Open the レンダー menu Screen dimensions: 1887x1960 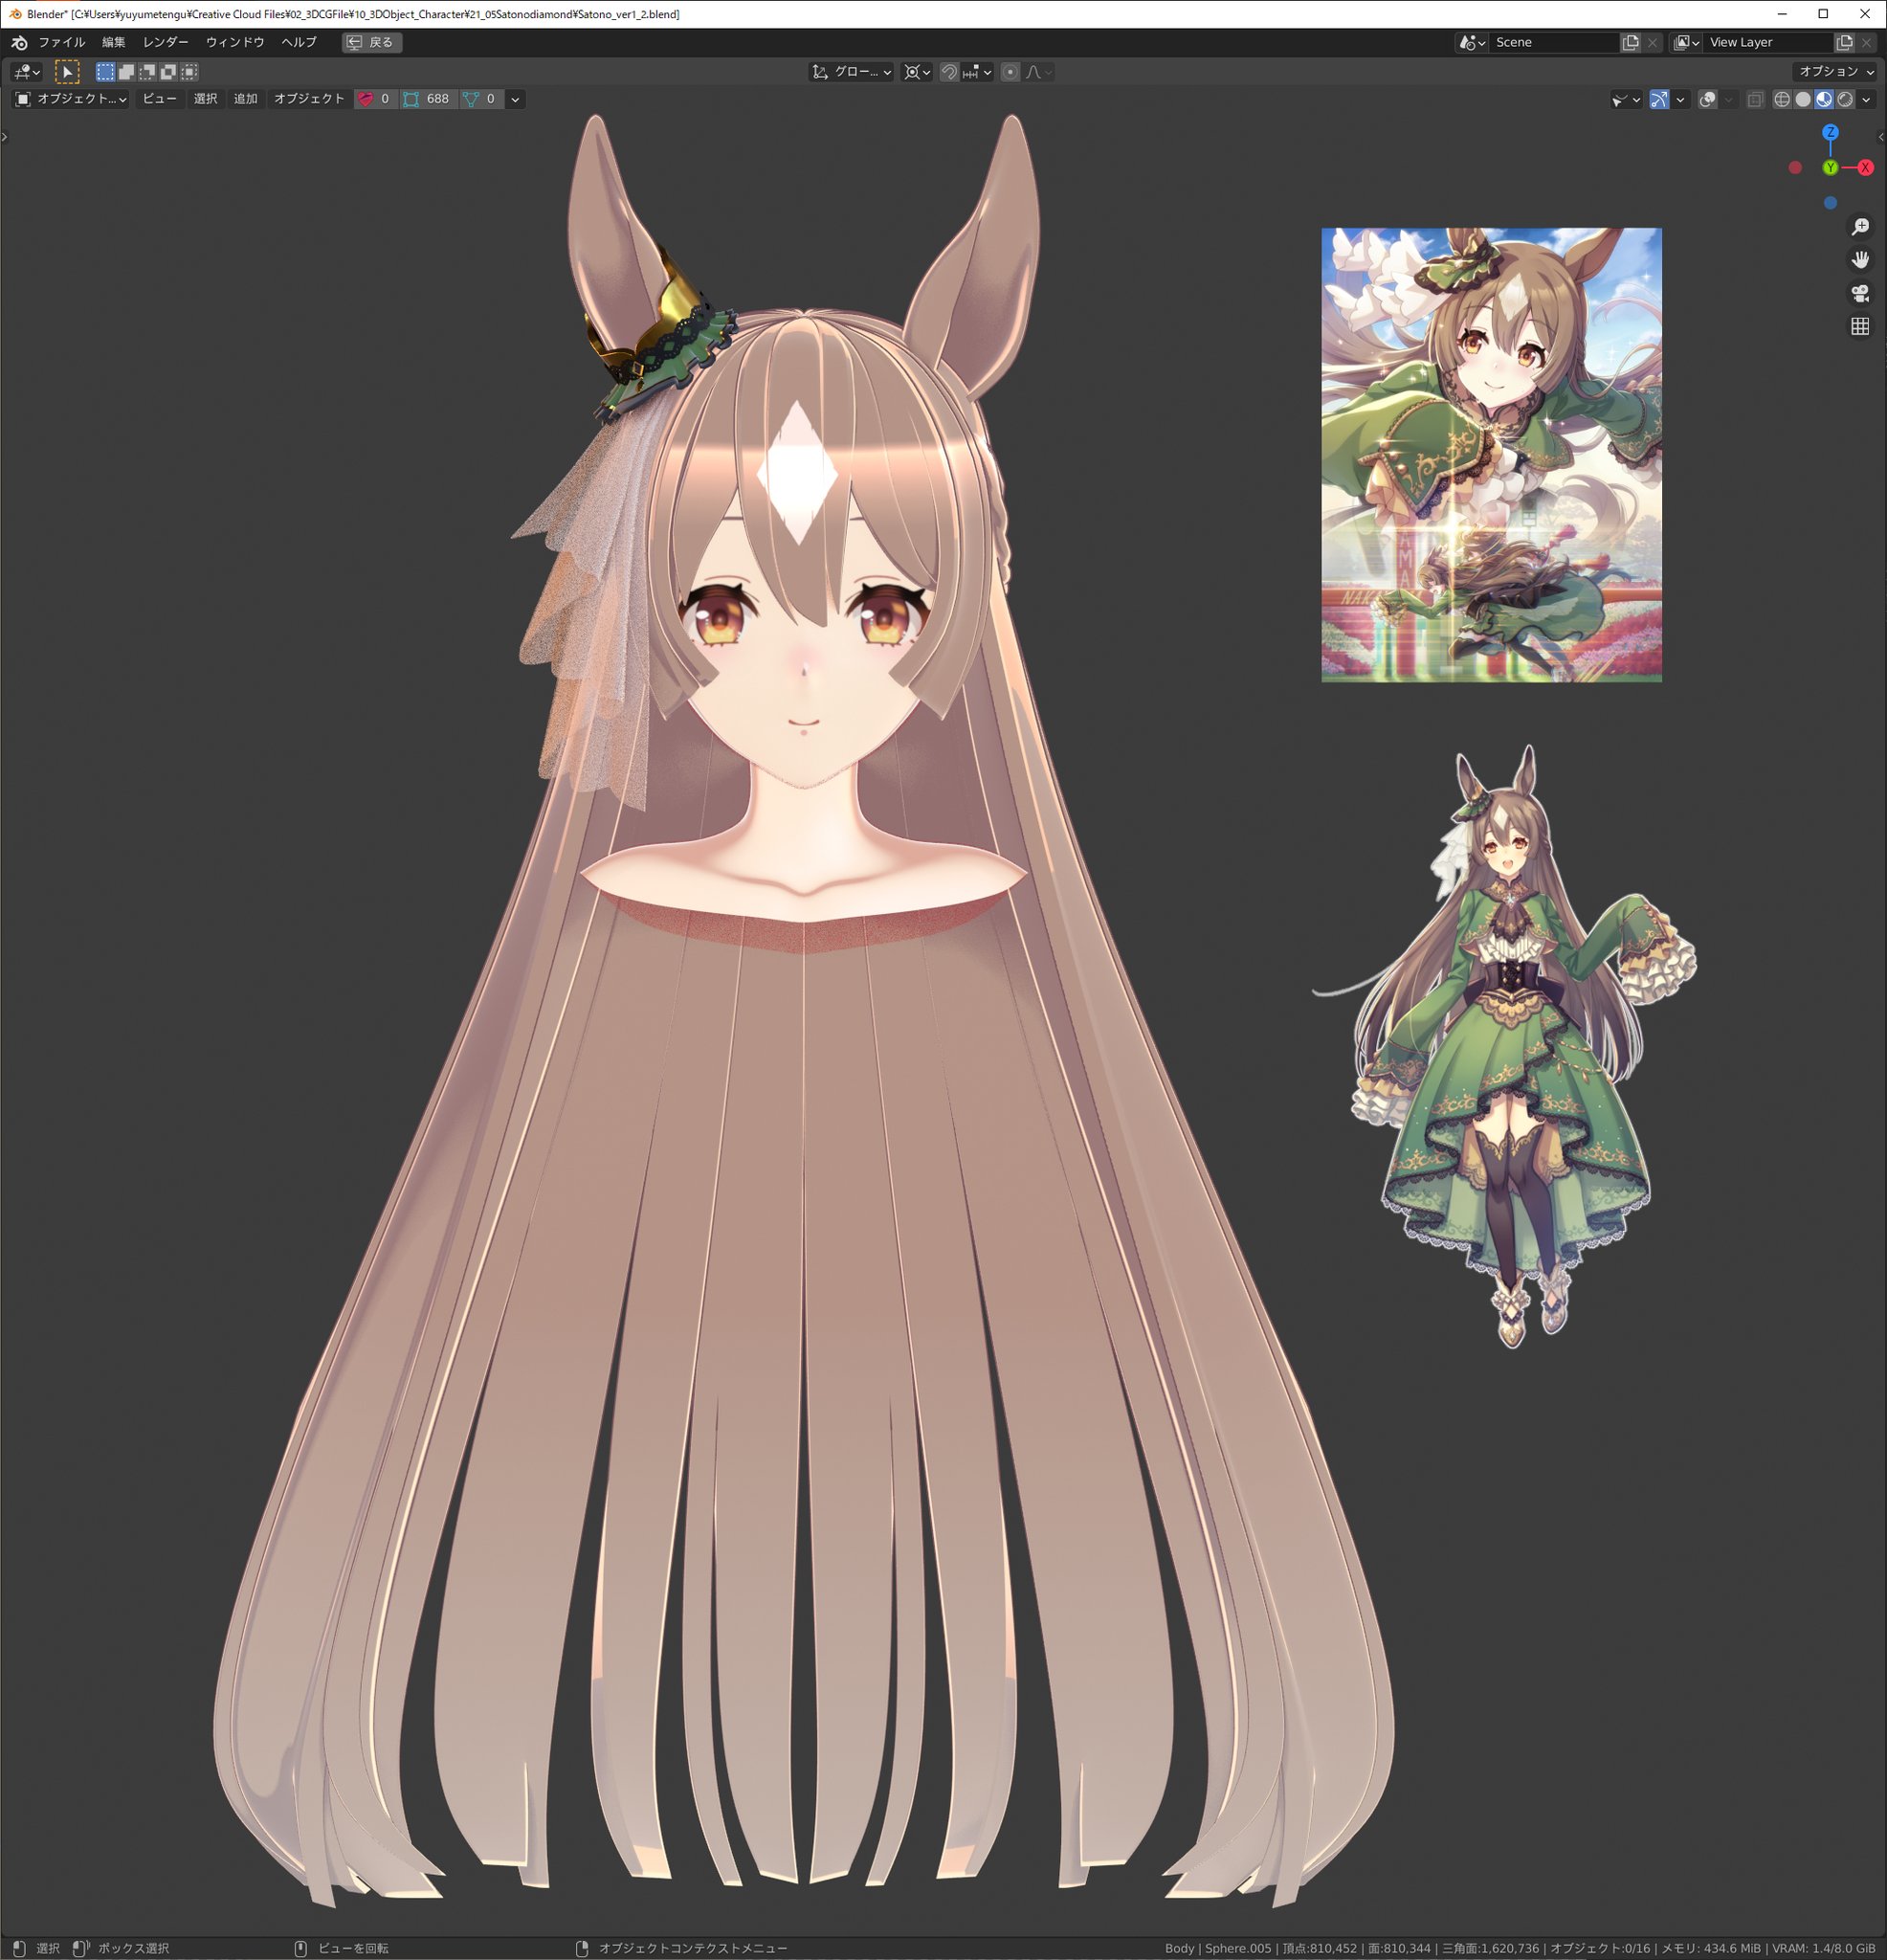point(166,42)
